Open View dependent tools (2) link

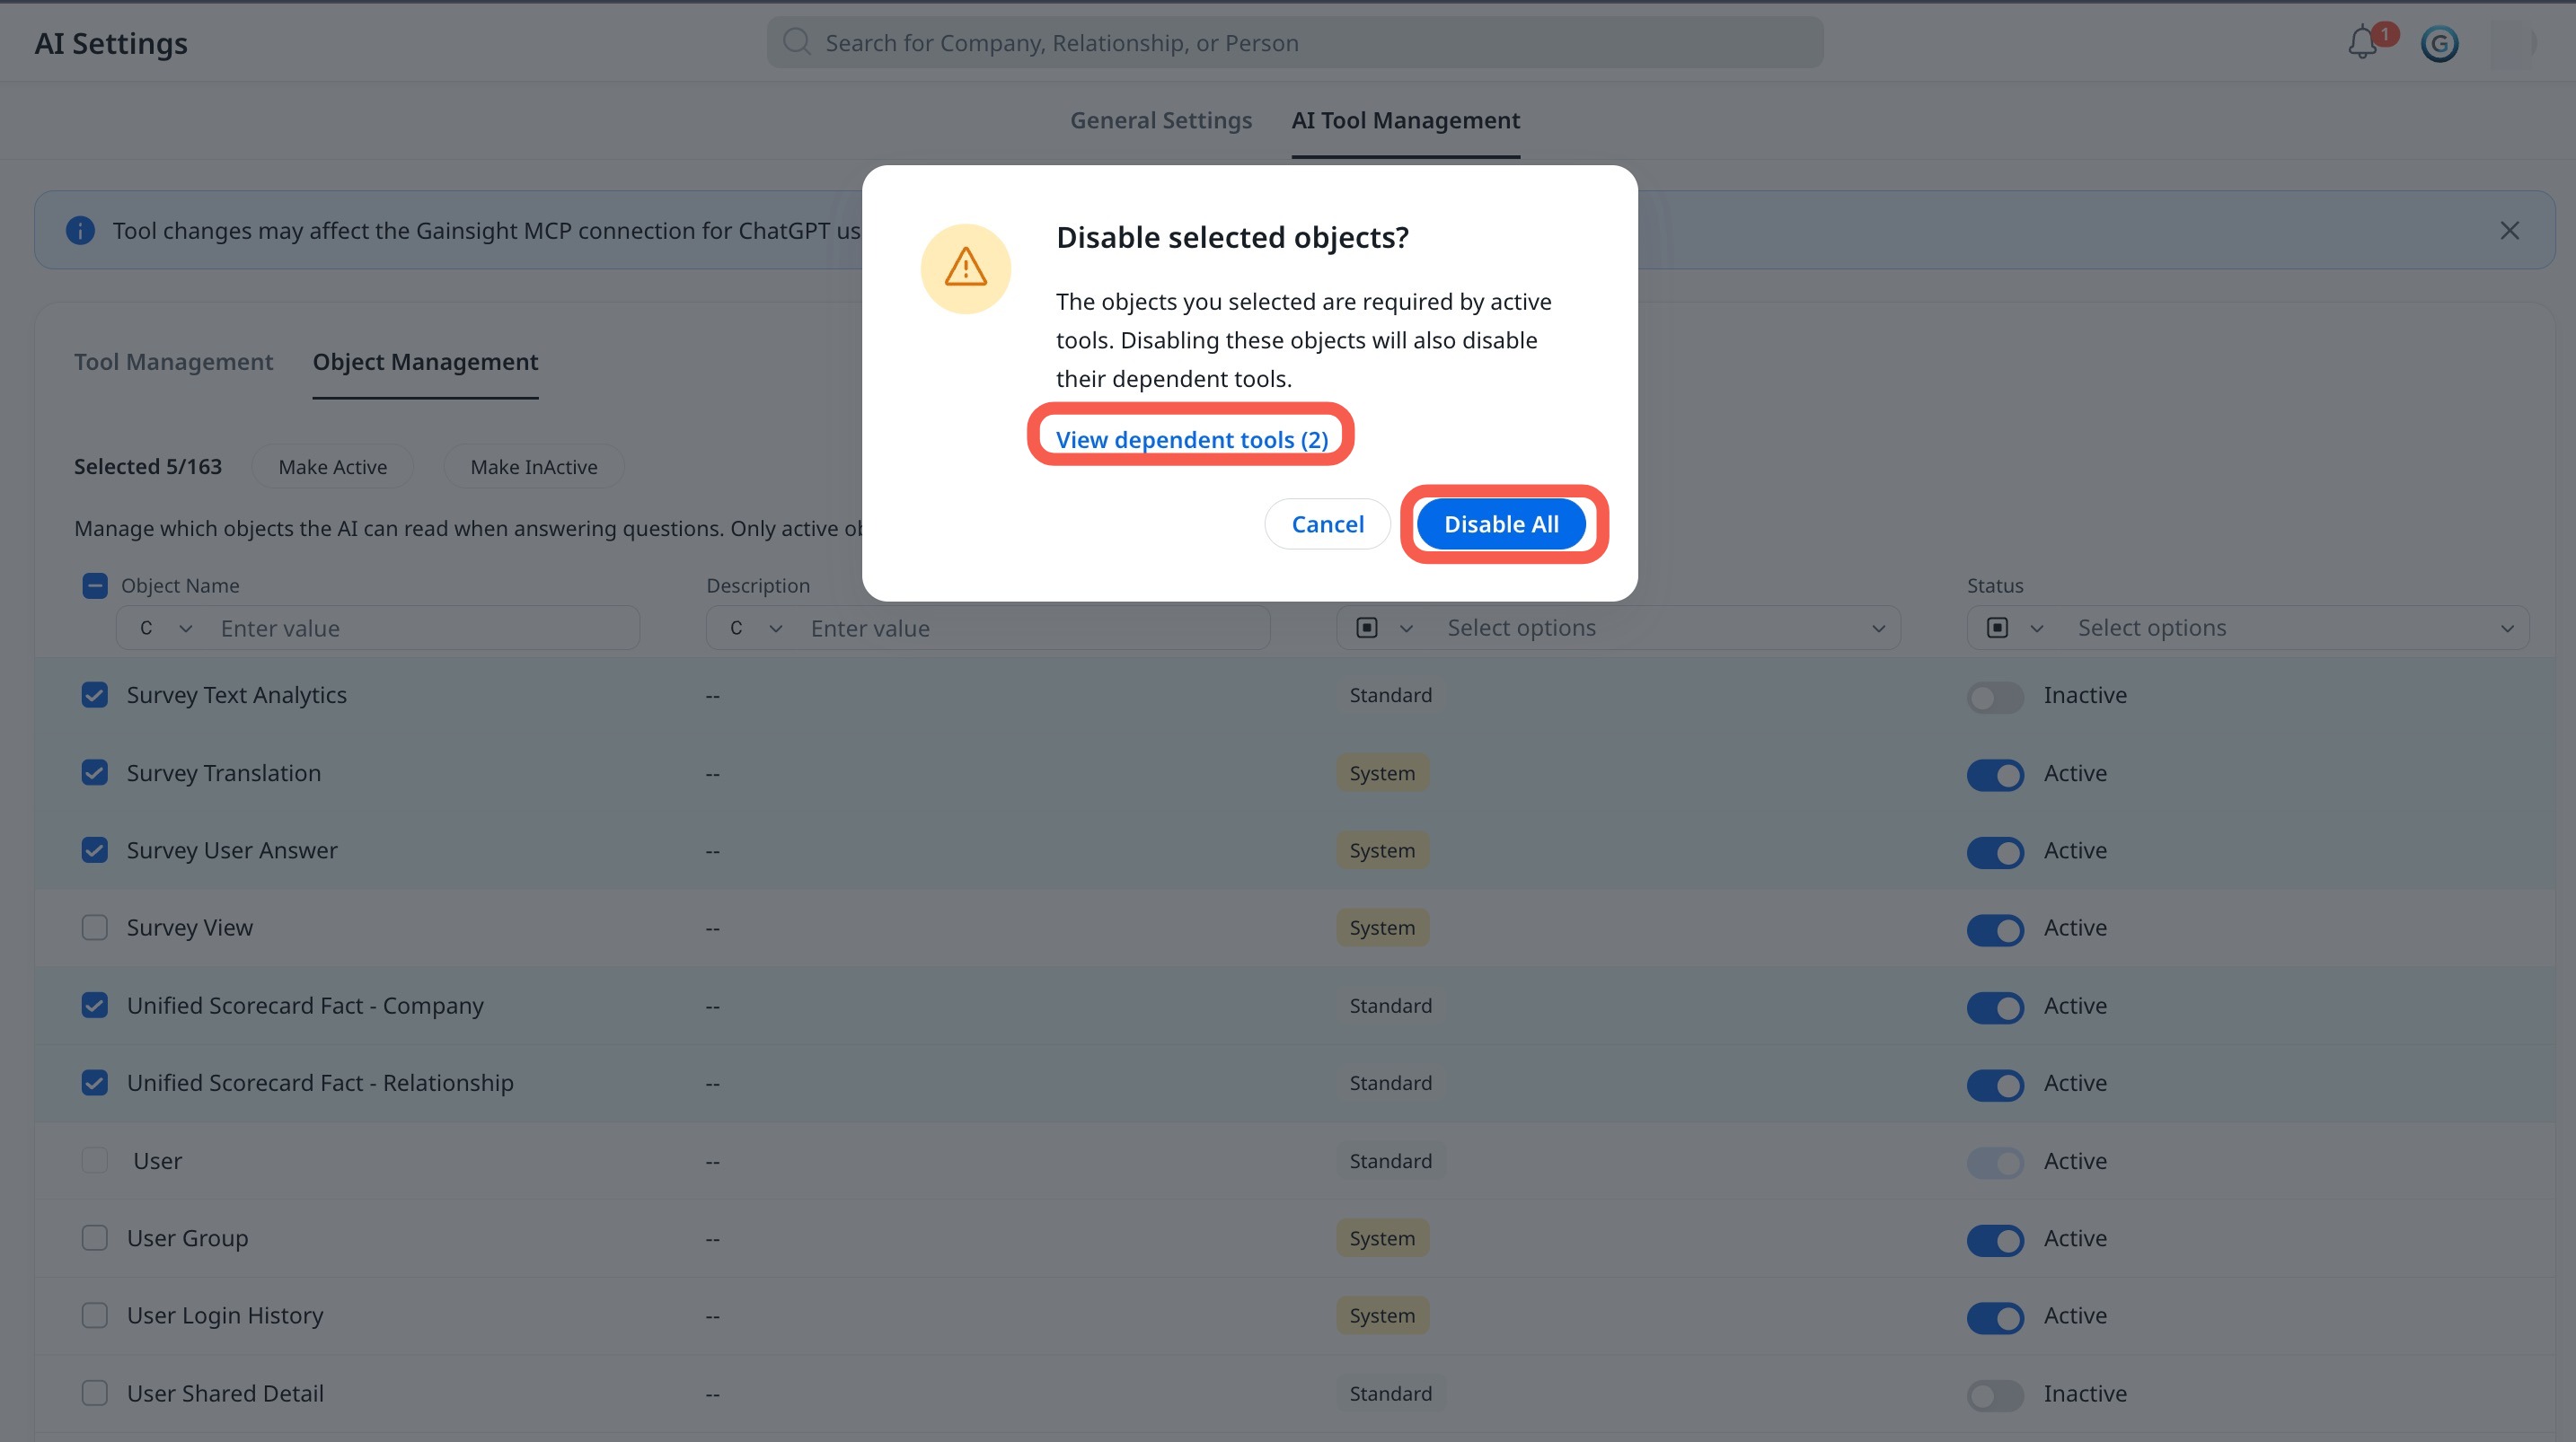point(1192,439)
